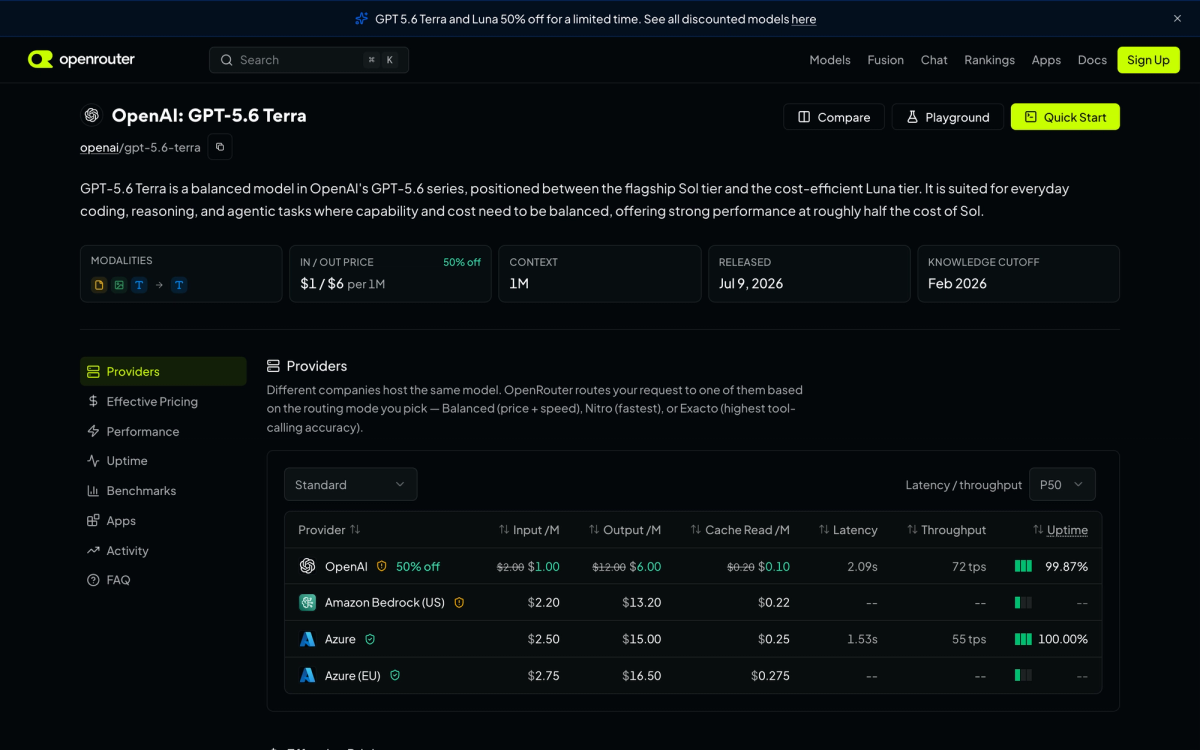Sort by Output /M column
The height and width of the screenshot is (750, 1200).
tap(625, 530)
